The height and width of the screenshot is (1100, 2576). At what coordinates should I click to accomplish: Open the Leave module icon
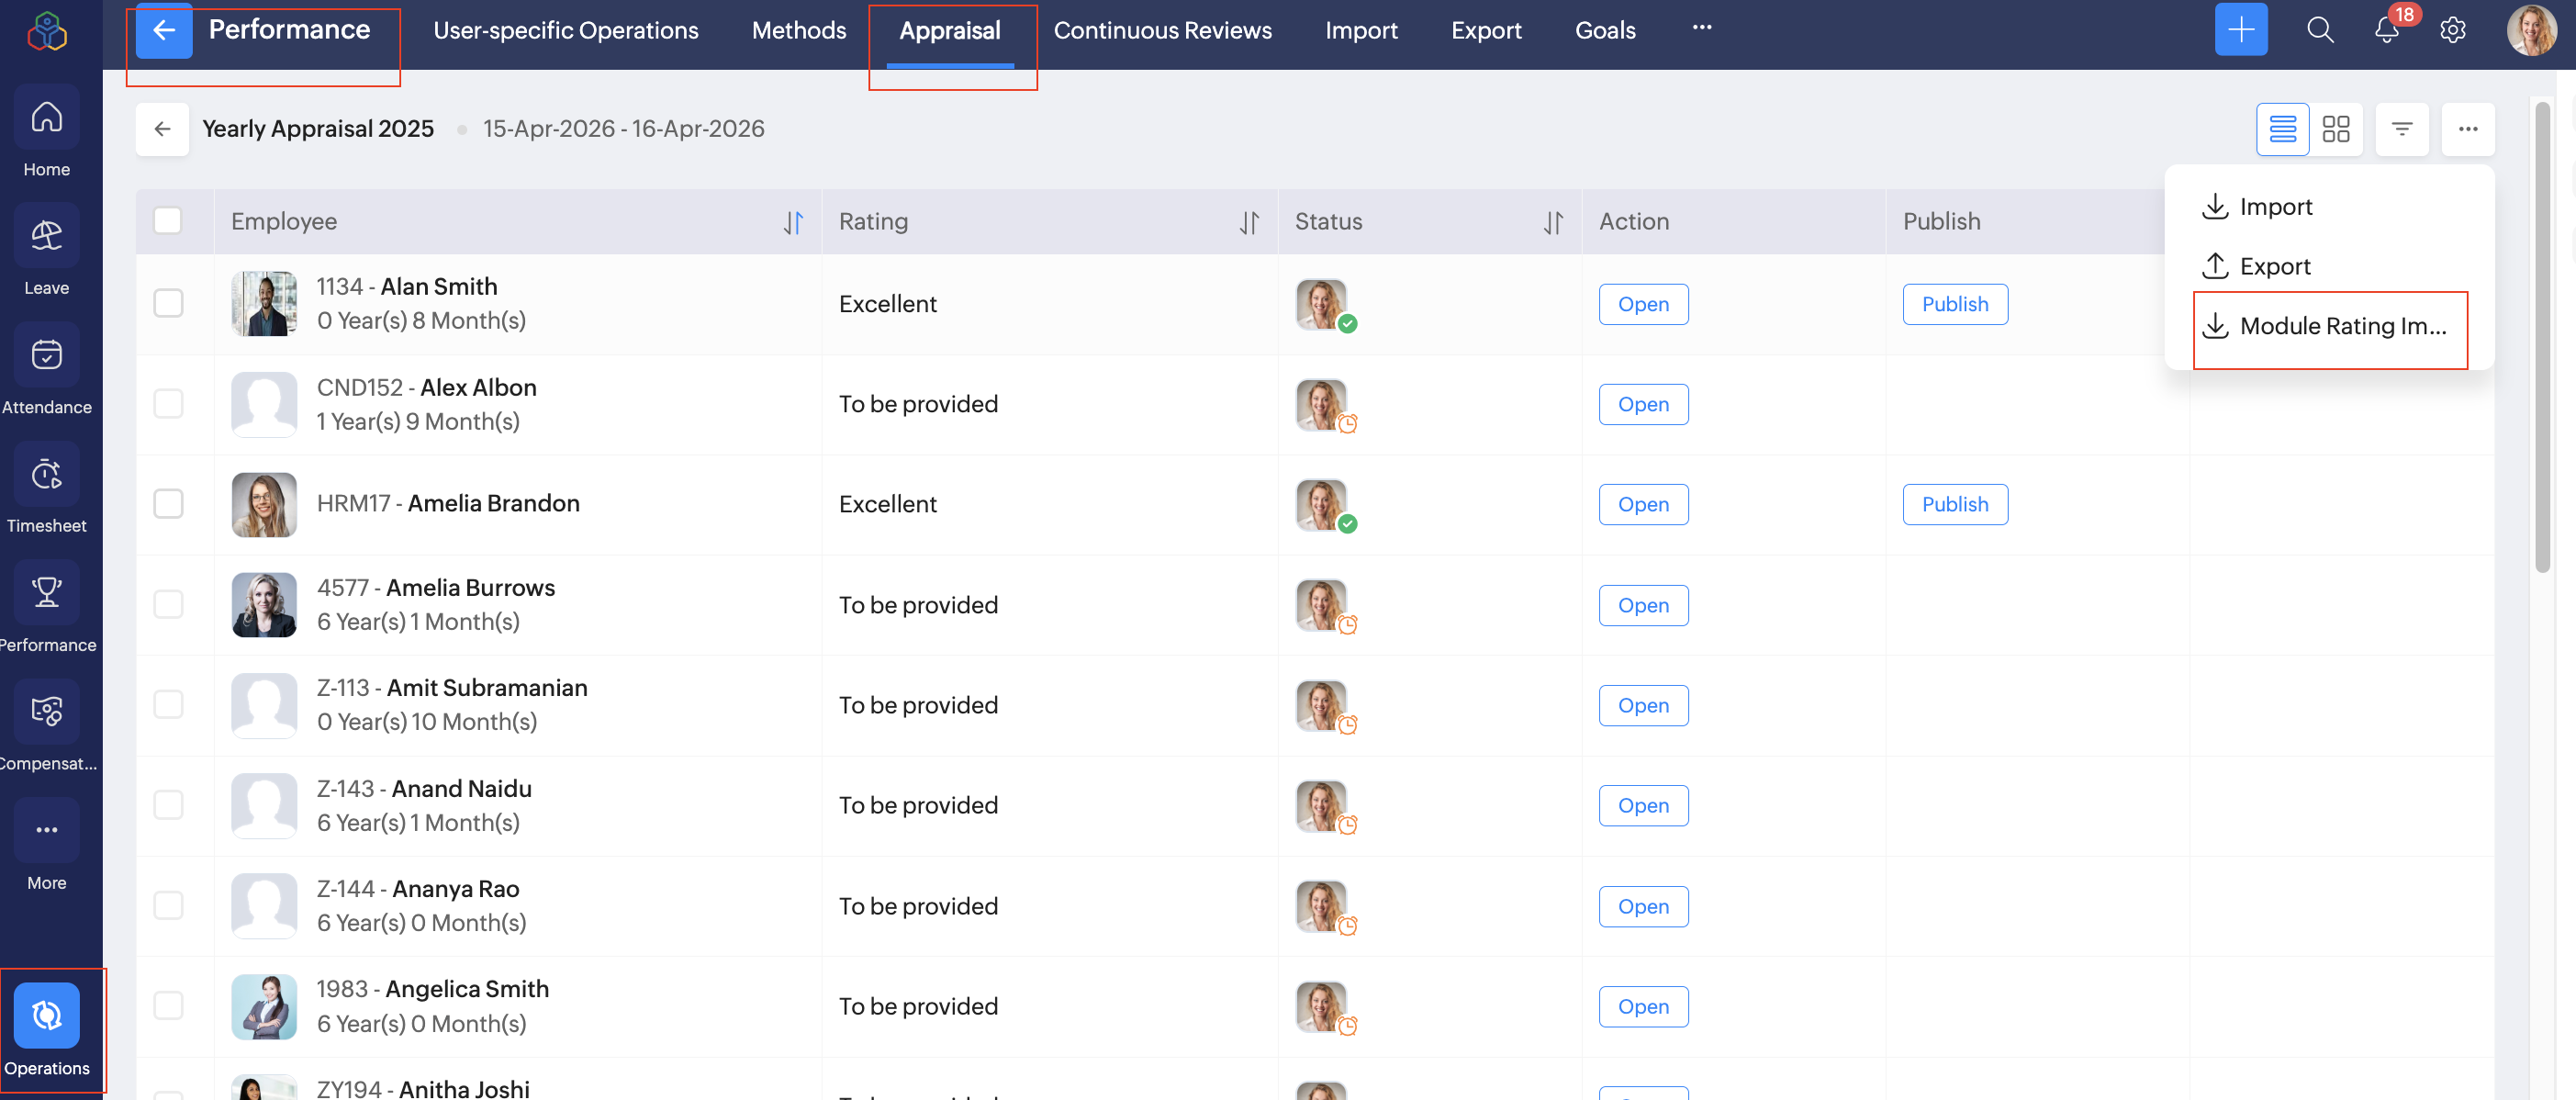click(x=46, y=236)
